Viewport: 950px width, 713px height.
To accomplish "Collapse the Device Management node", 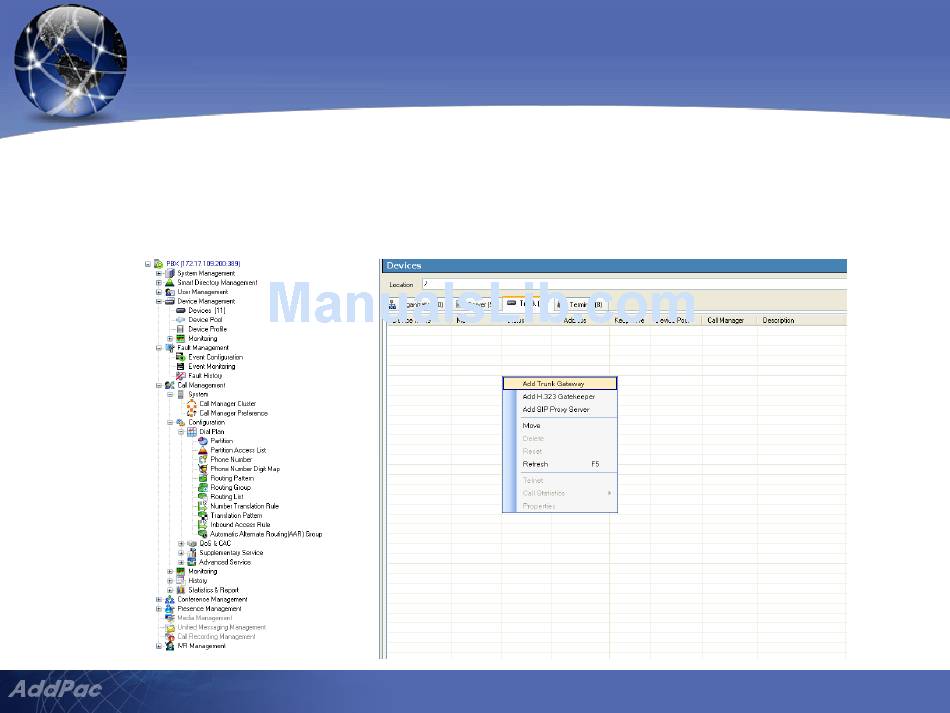I will (x=158, y=301).
